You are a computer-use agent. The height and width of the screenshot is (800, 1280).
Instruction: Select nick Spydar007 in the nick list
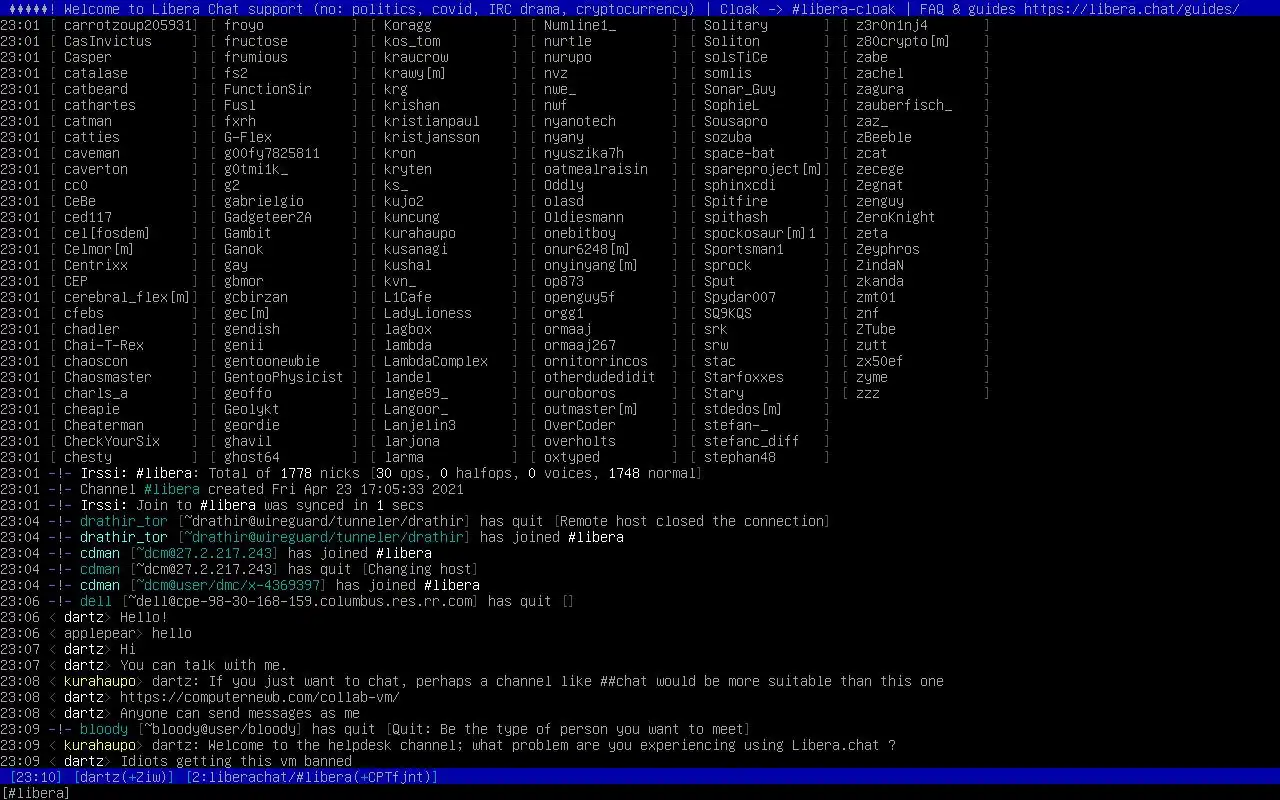pyautogui.click(x=740, y=297)
